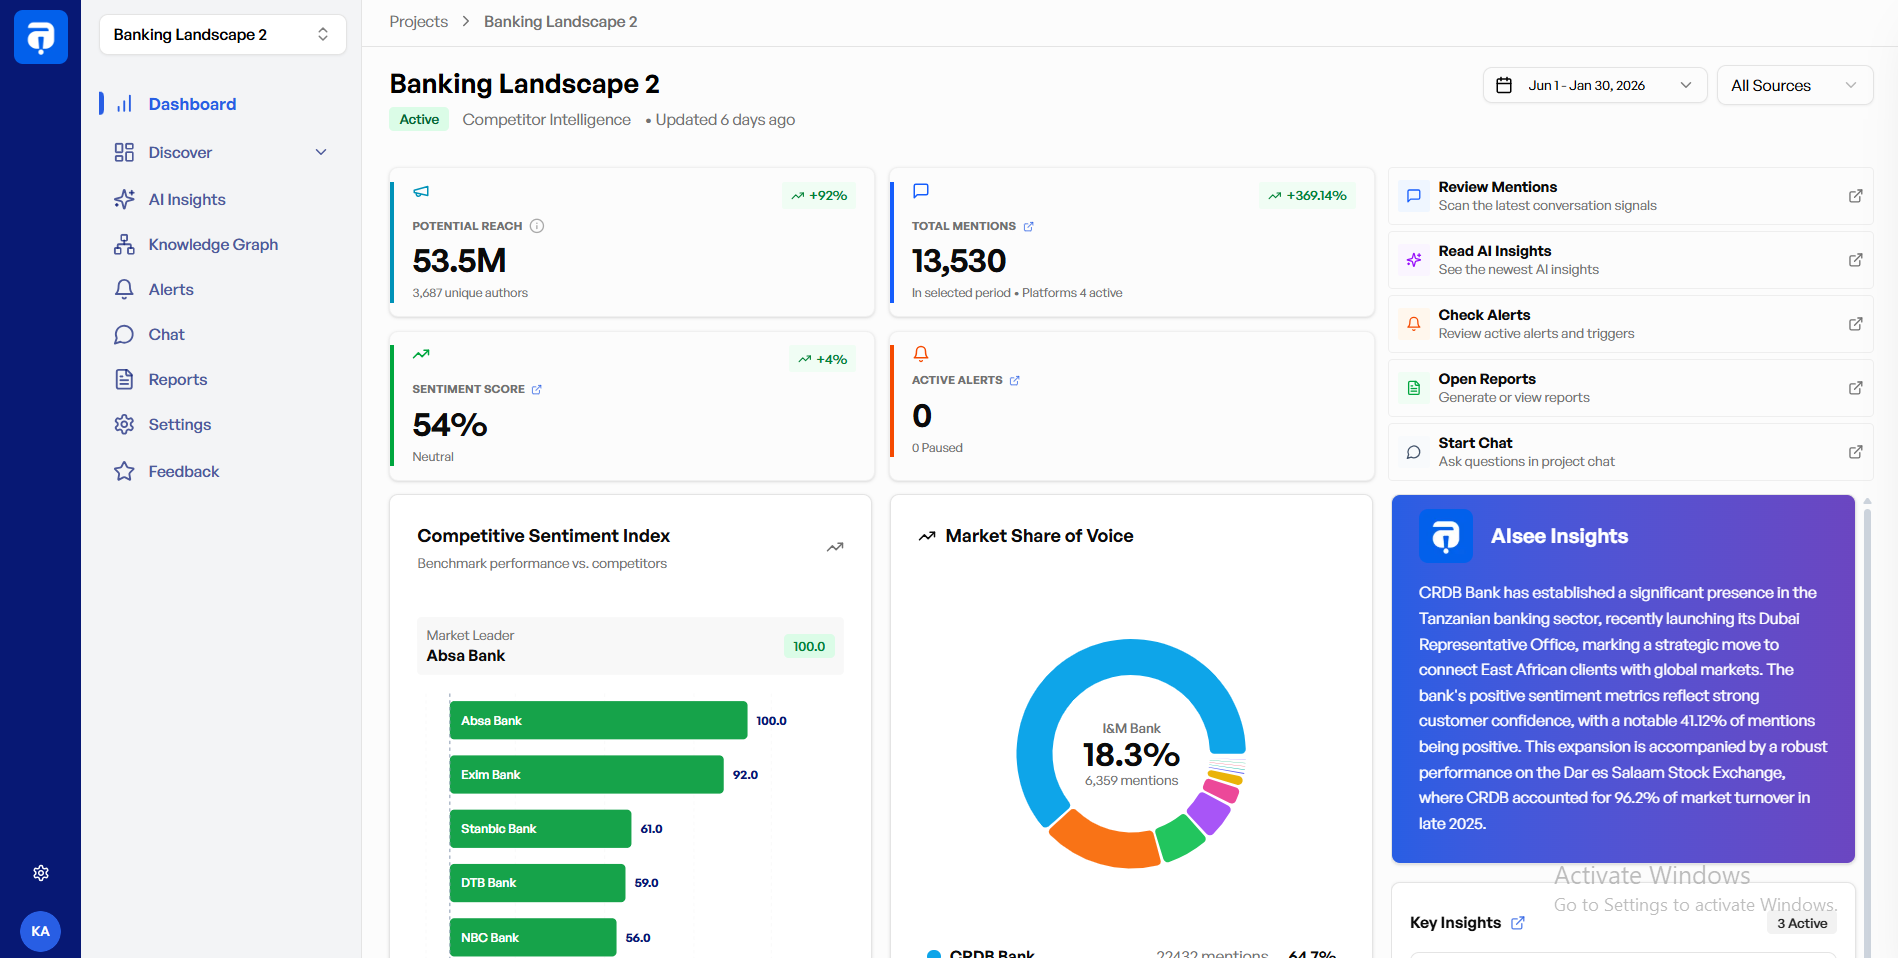Open the All Sources filter dropdown

[1794, 85]
